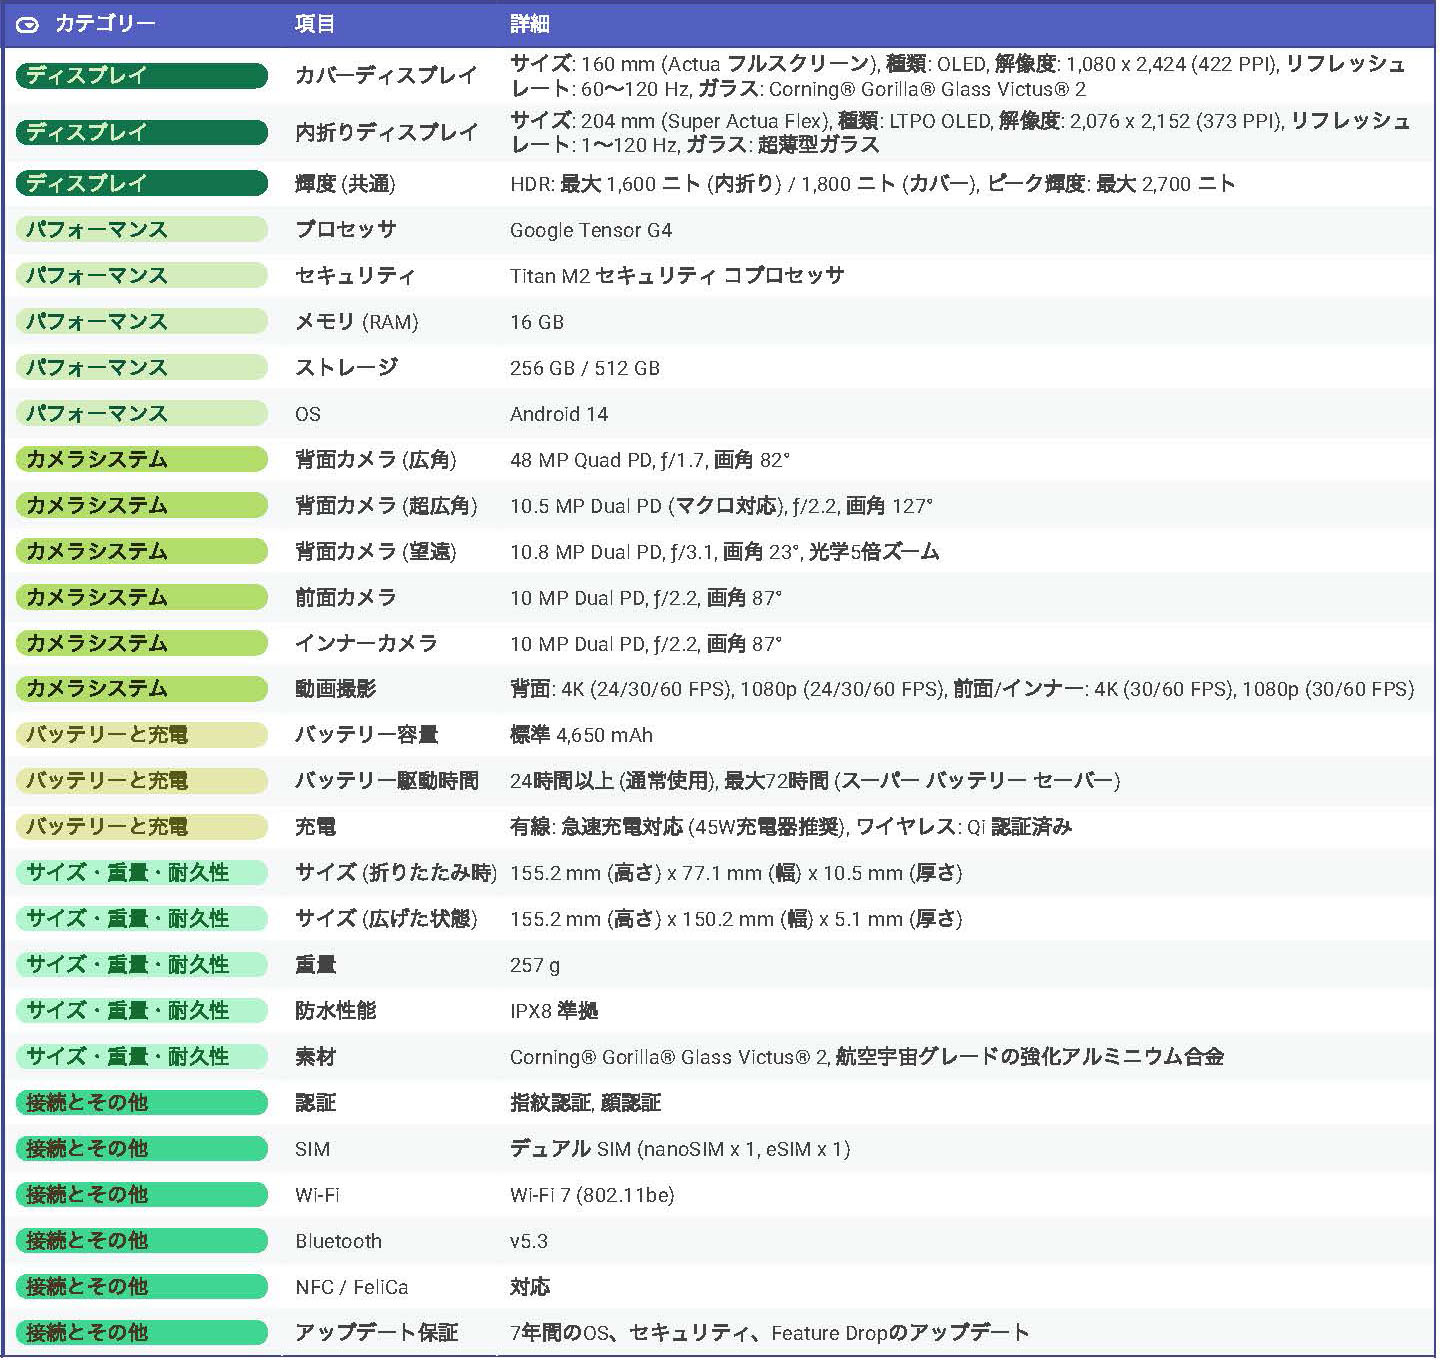Click the 10.8 MP Dual PD detail
The image size is (1440, 1360).
click(725, 552)
